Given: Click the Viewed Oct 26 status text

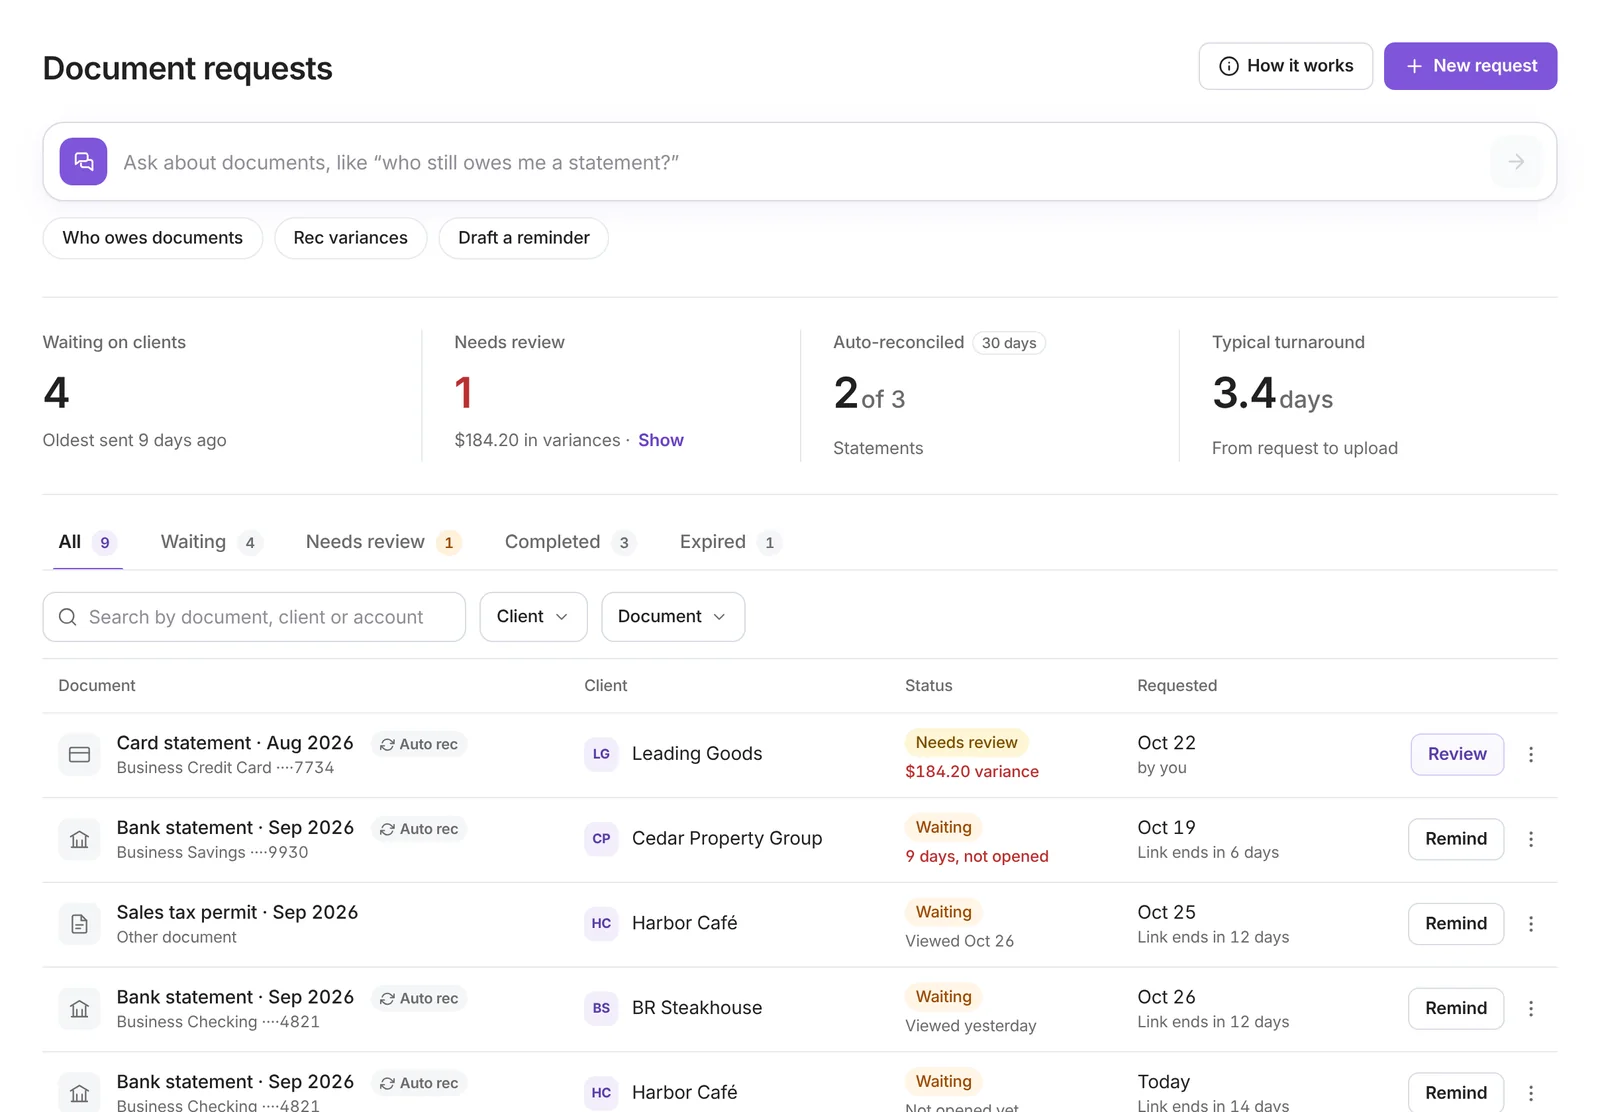Looking at the screenshot, I should (959, 941).
